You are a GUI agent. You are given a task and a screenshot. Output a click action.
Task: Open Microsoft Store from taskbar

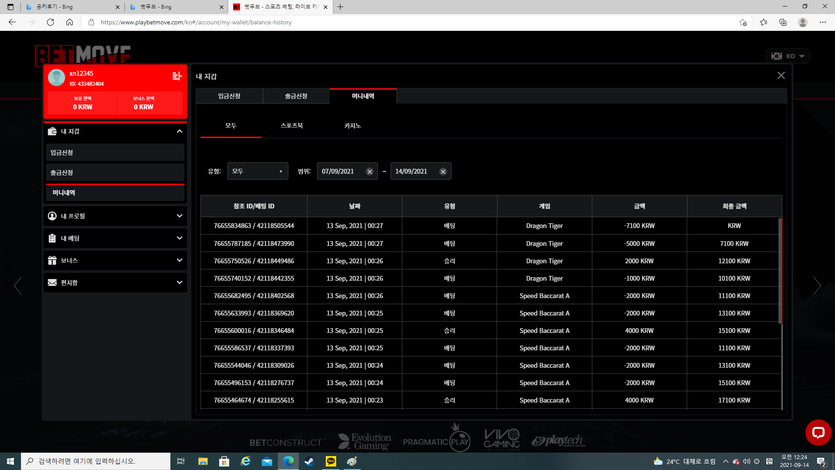pos(224,461)
